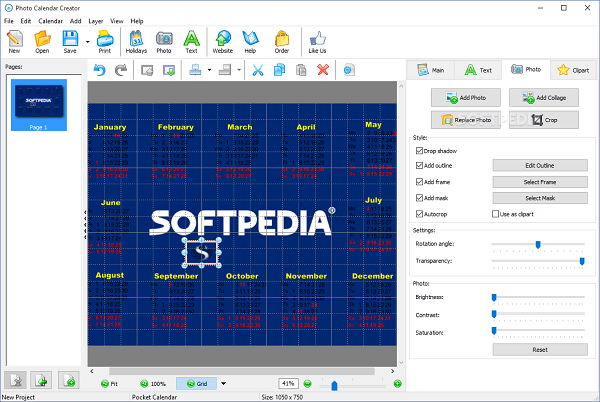This screenshot has width=600, height=402.
Task: Click the Cut scissors icon
Action: 257,70
